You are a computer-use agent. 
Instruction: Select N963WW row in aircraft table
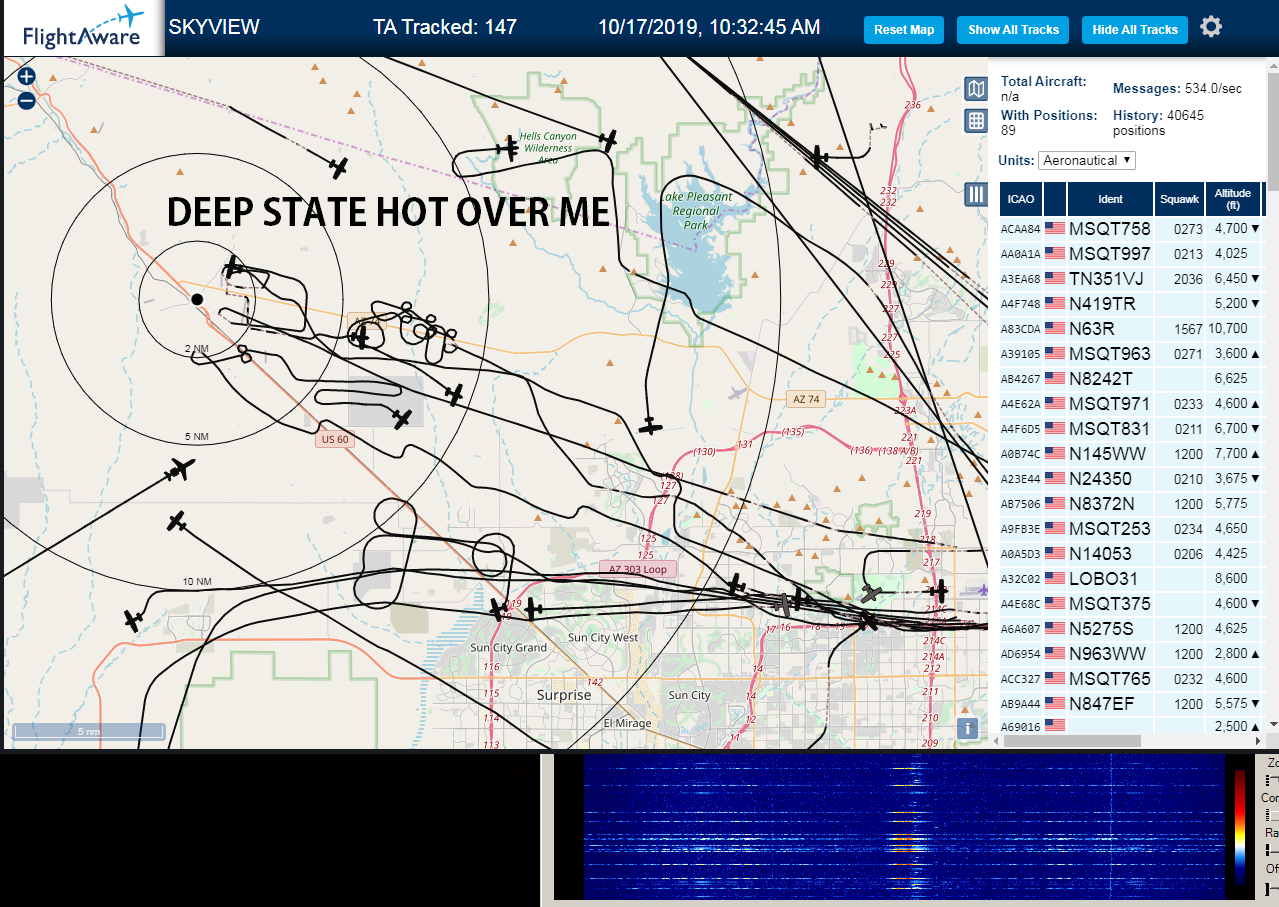pyautogui.click(x=1131, y=653)
